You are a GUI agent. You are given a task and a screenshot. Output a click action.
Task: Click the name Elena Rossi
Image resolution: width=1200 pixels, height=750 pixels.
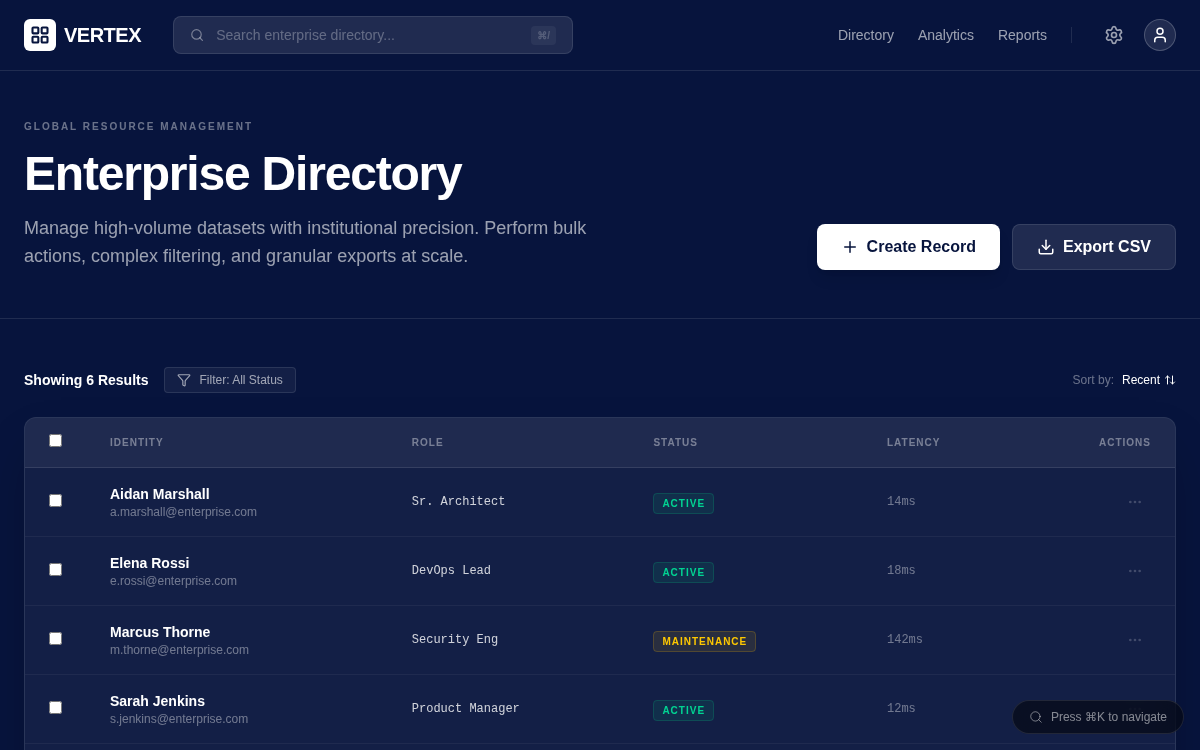pyautogui.click(x=149, y=563)
